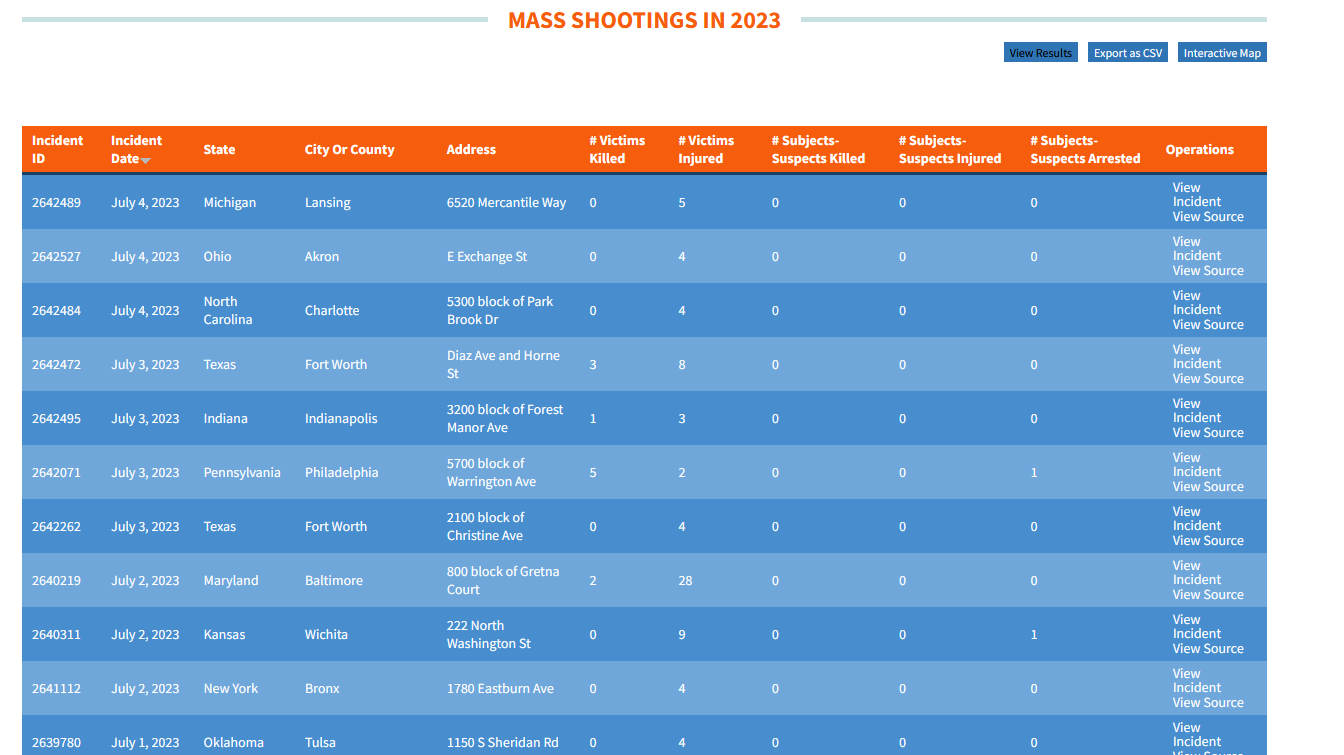Click the New York state cell
This screenshot has width=1344, height=755.
click(231, 689)
